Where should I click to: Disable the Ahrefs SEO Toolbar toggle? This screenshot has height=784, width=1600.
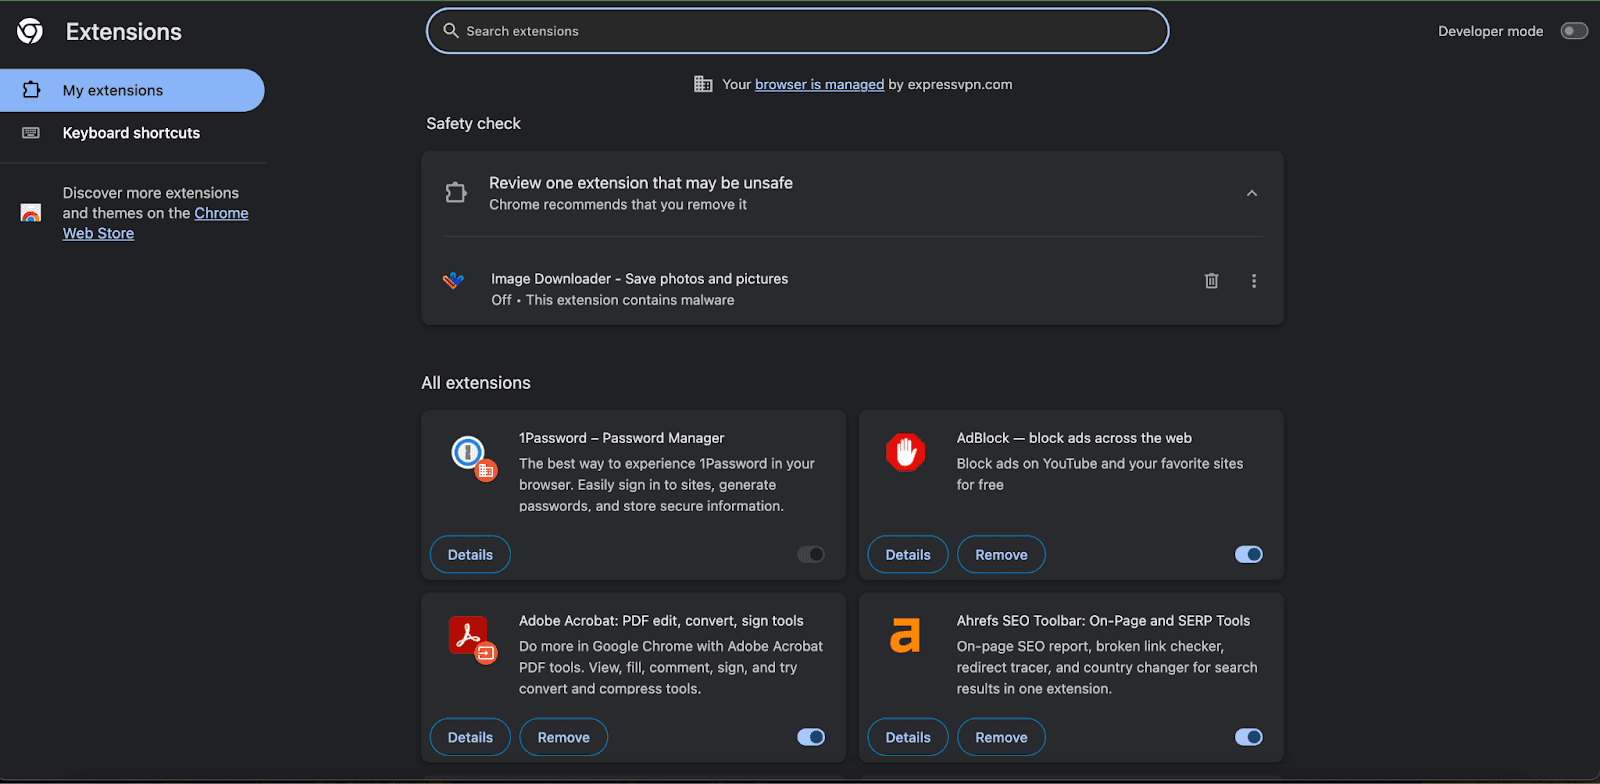(x=1248, y=737)
